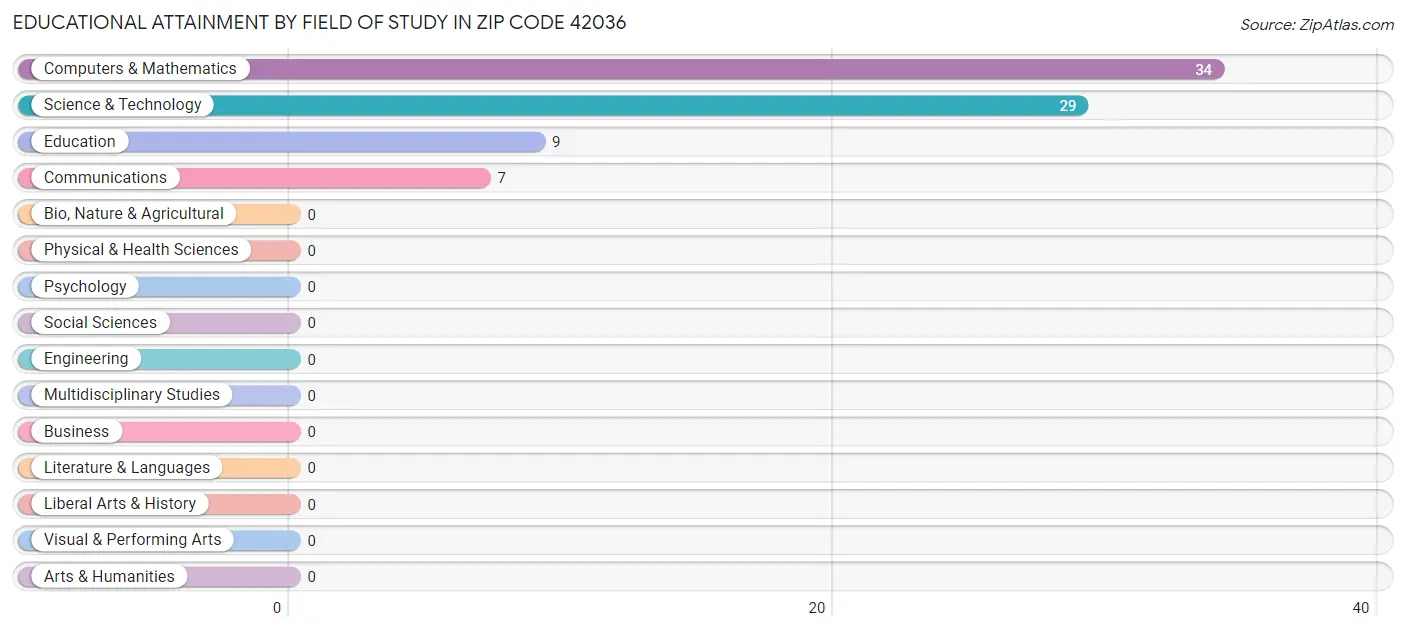Click the value 34 on the purple bar
Viewport: 1406px width, 631px height.
tap(1203, 70)
